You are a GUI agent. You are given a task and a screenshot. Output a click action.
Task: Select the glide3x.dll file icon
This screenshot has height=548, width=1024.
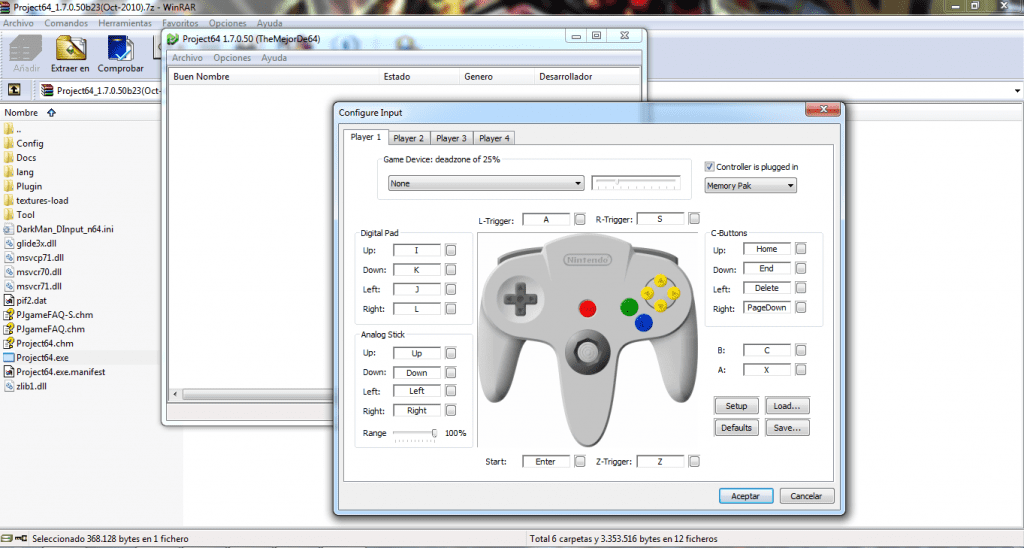8,244
